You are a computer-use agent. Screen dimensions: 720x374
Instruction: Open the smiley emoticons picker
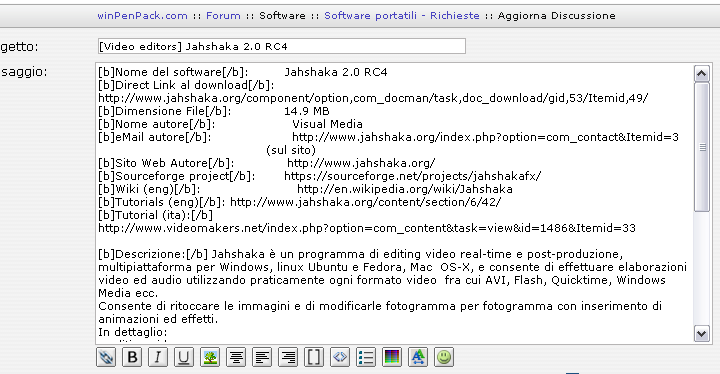pyautogui.click(x=444, y=357)
